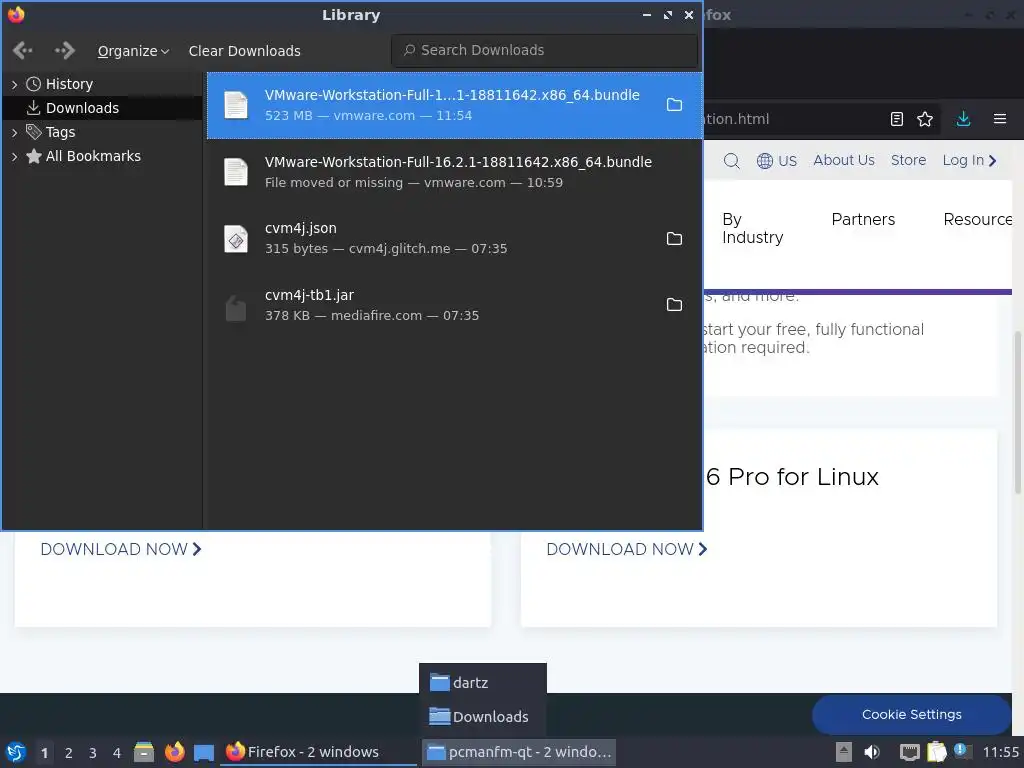This screenshot has width=1024, height=768.
Task: Click Log In on VMware page
Action: tap(969, 160)
